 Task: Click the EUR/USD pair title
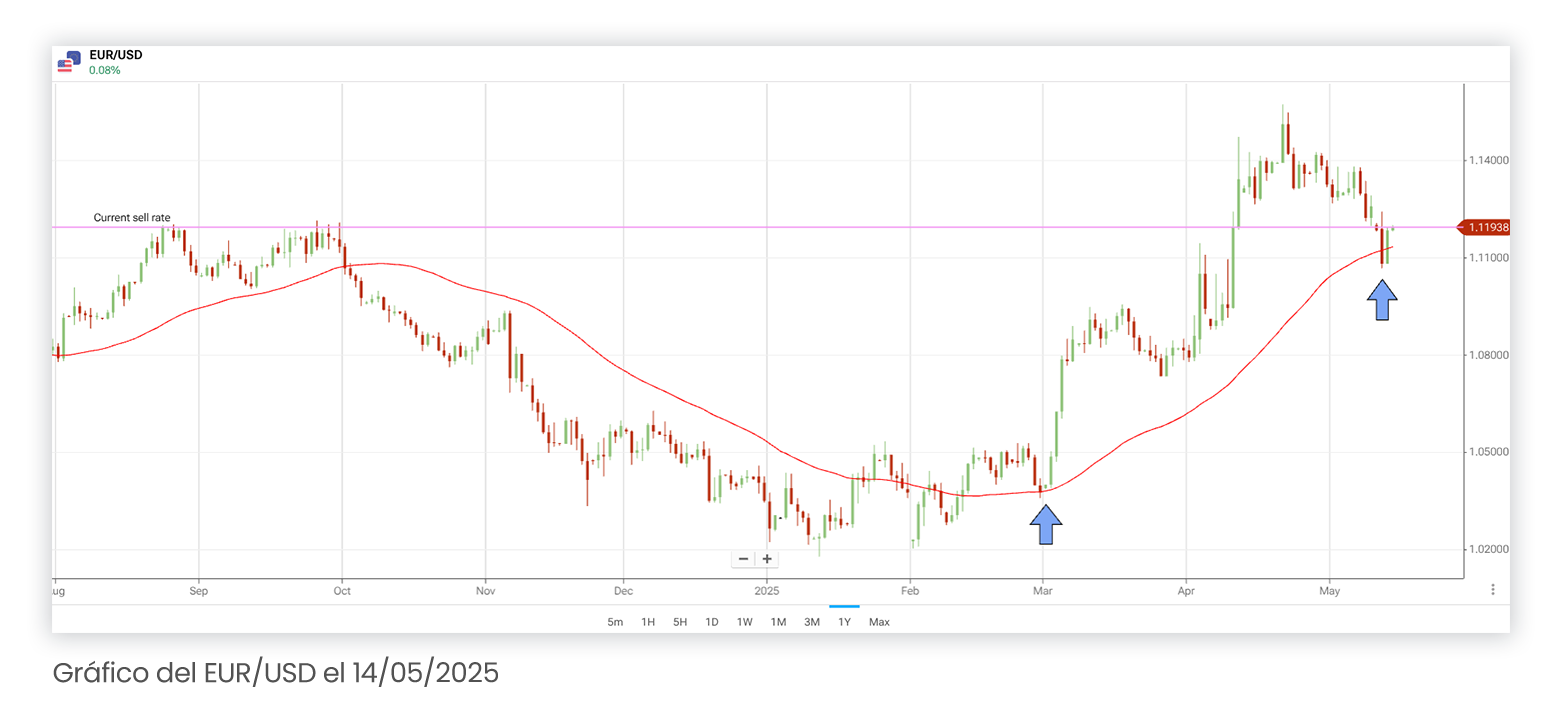[116, 55]
